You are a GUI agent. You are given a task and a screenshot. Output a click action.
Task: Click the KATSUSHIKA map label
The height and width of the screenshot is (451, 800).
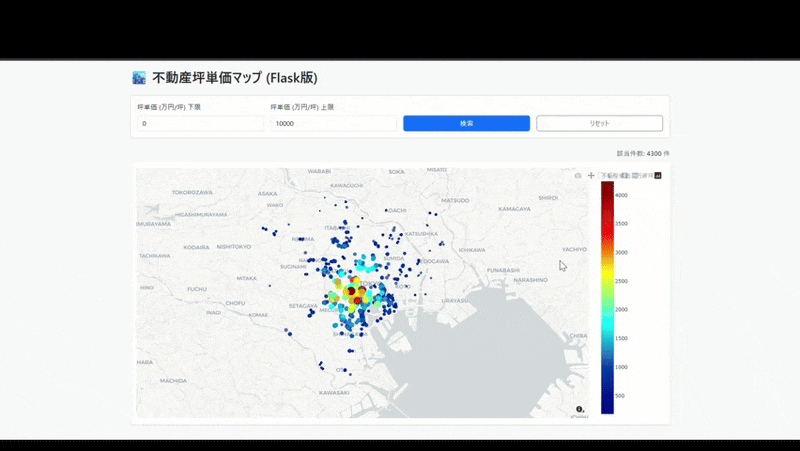[421, 234]
